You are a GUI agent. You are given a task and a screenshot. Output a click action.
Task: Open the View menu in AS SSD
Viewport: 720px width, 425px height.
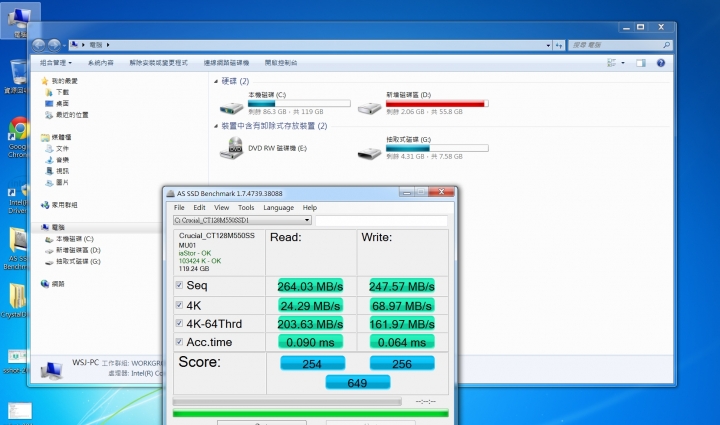221,207
